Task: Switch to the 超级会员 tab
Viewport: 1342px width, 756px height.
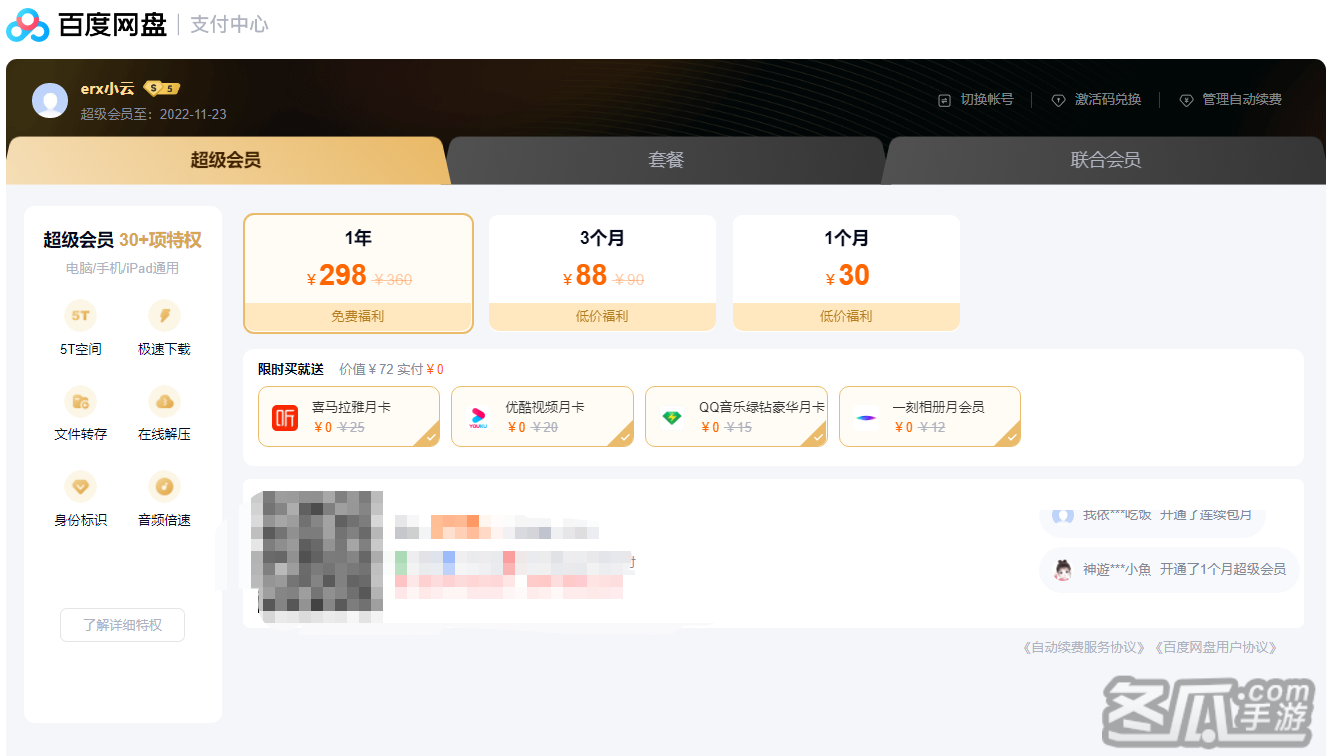Action: pos(226,160)
